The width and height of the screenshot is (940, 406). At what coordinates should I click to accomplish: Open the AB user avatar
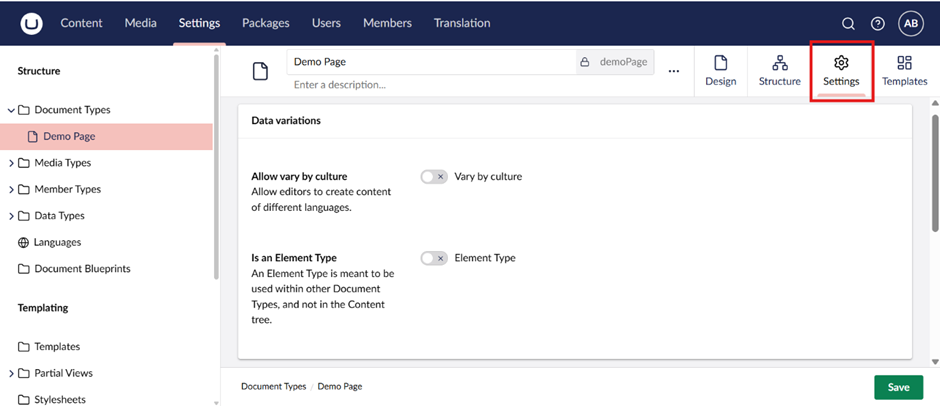pos(911,24)
